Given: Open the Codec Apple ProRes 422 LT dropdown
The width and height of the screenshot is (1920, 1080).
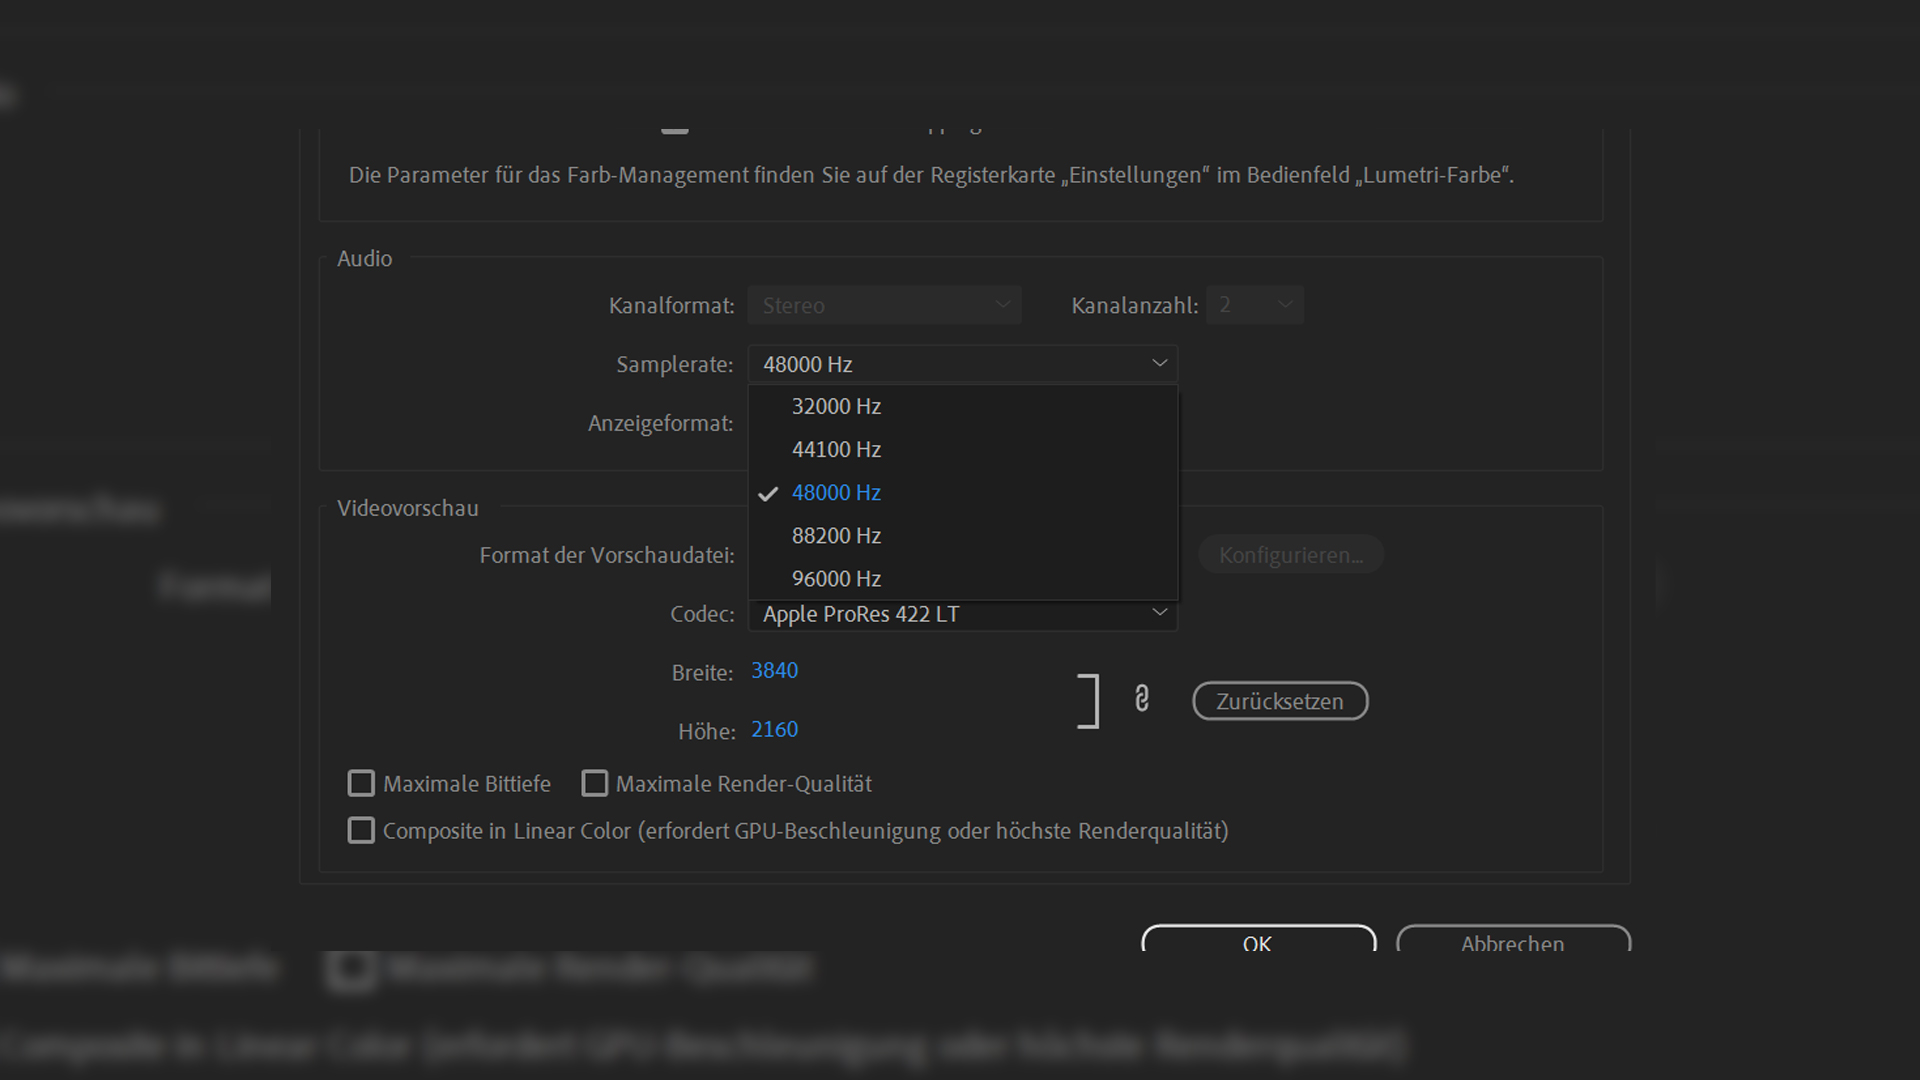Looking at the screenshot, I should tap(962, 614).
